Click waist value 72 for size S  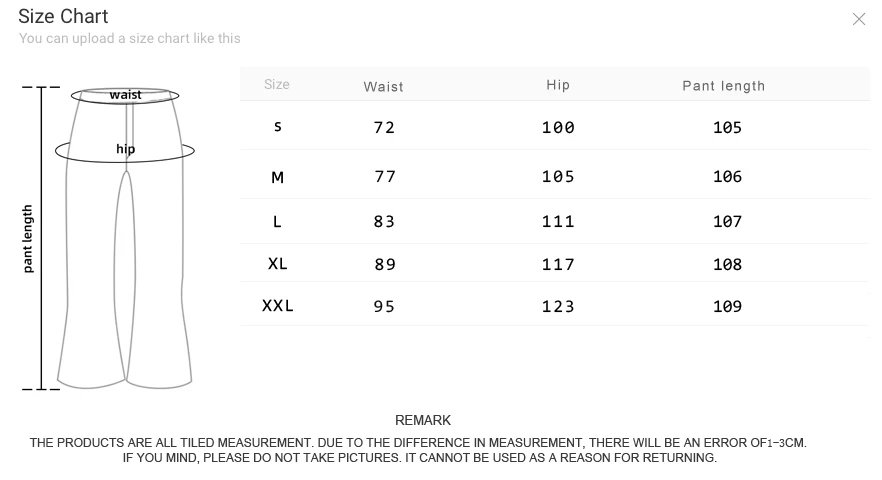coord(384,127)
